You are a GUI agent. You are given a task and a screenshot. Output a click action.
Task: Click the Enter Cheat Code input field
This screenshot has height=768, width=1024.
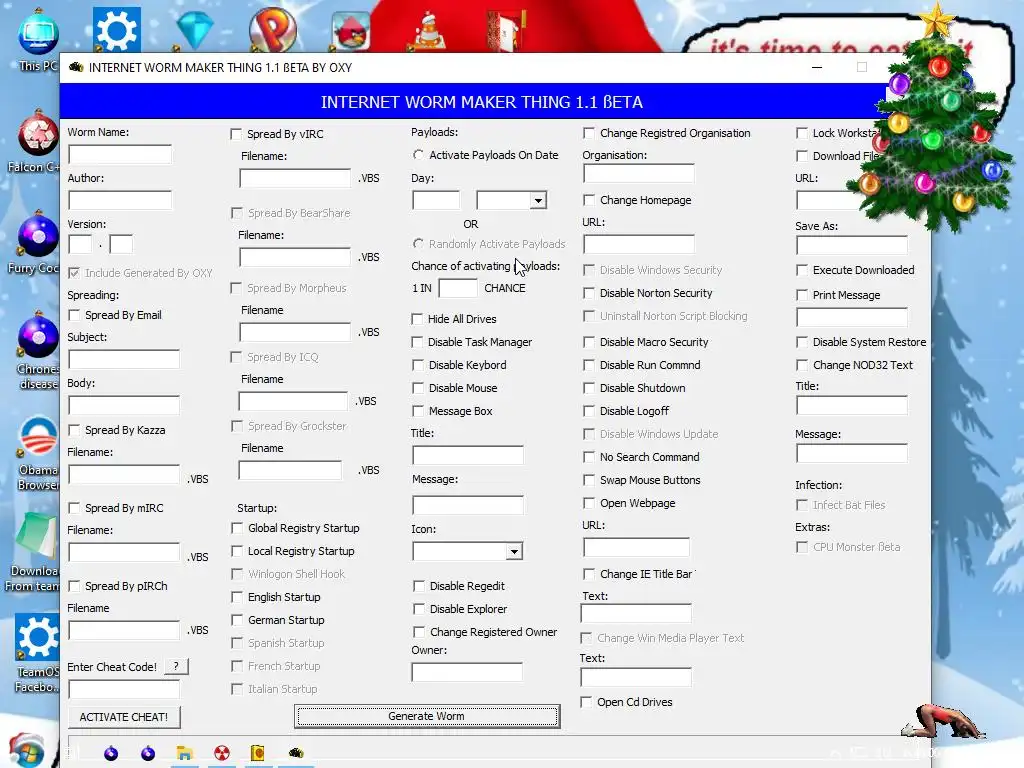pos(124,689)
